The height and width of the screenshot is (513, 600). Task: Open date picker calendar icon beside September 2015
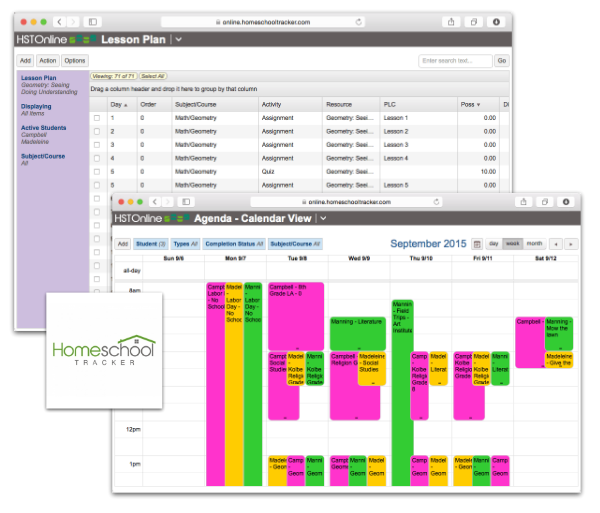[477, 244]
